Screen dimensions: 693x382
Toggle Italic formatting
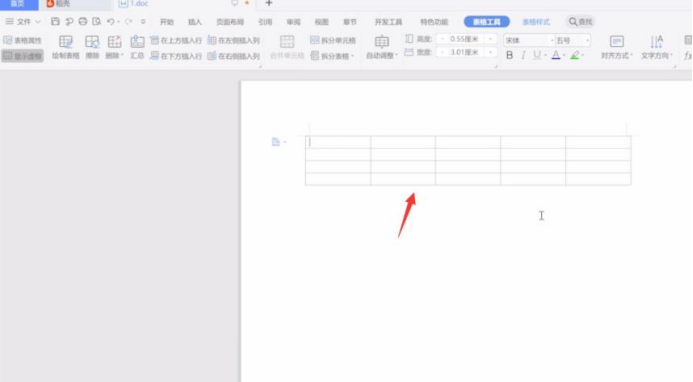523,55
